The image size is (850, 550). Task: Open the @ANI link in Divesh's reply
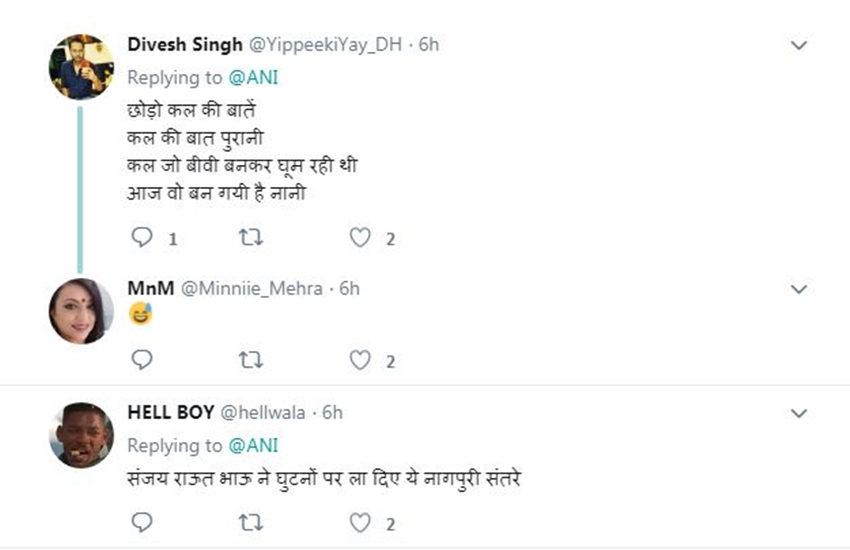[x=253, y=77]
